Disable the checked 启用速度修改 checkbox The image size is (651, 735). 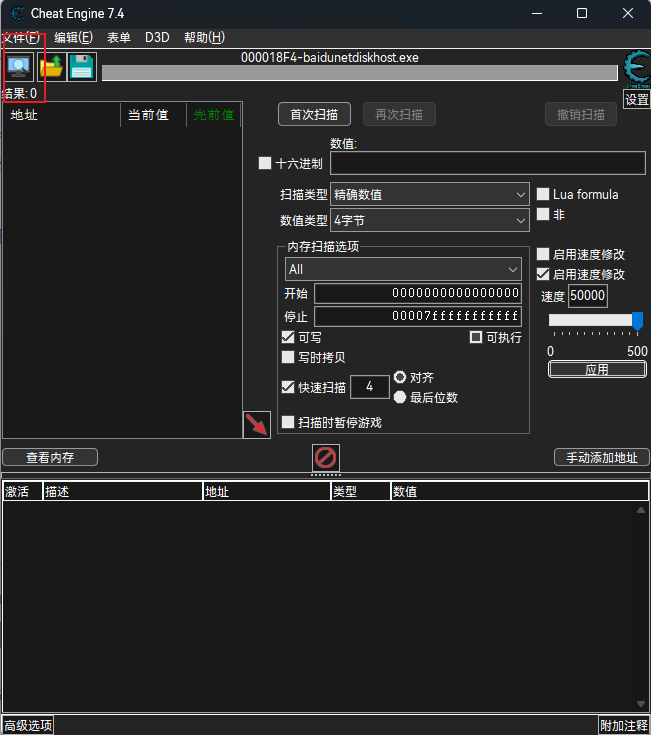pos(543,274)
